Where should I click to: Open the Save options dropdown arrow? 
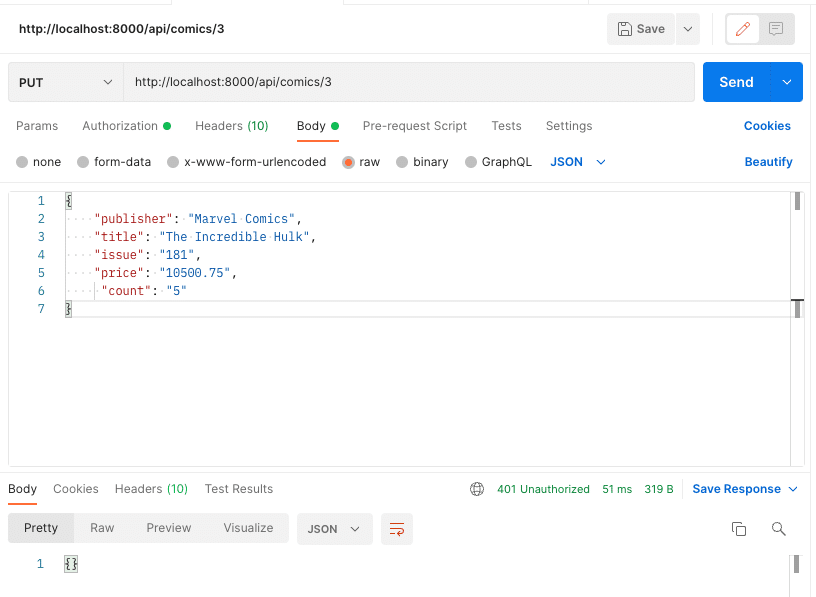coord(687,29)
